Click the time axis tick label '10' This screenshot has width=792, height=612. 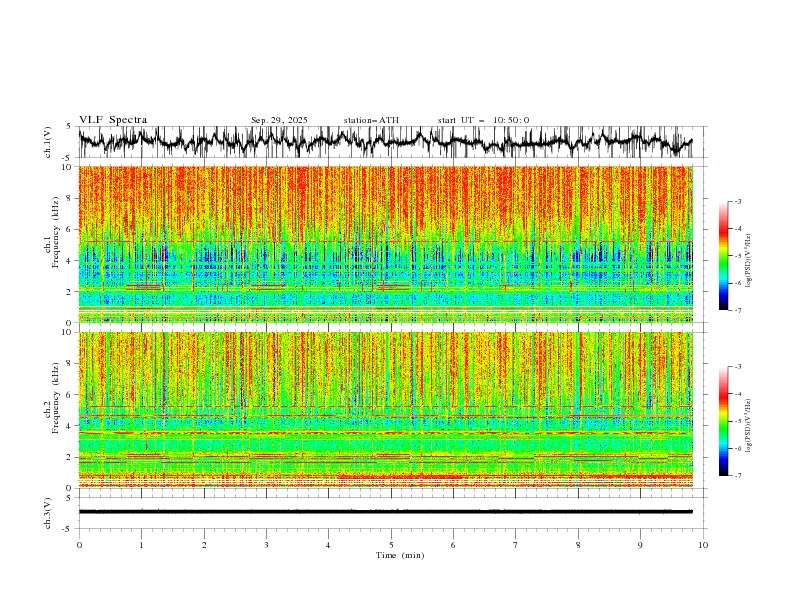tap(703, 545)
